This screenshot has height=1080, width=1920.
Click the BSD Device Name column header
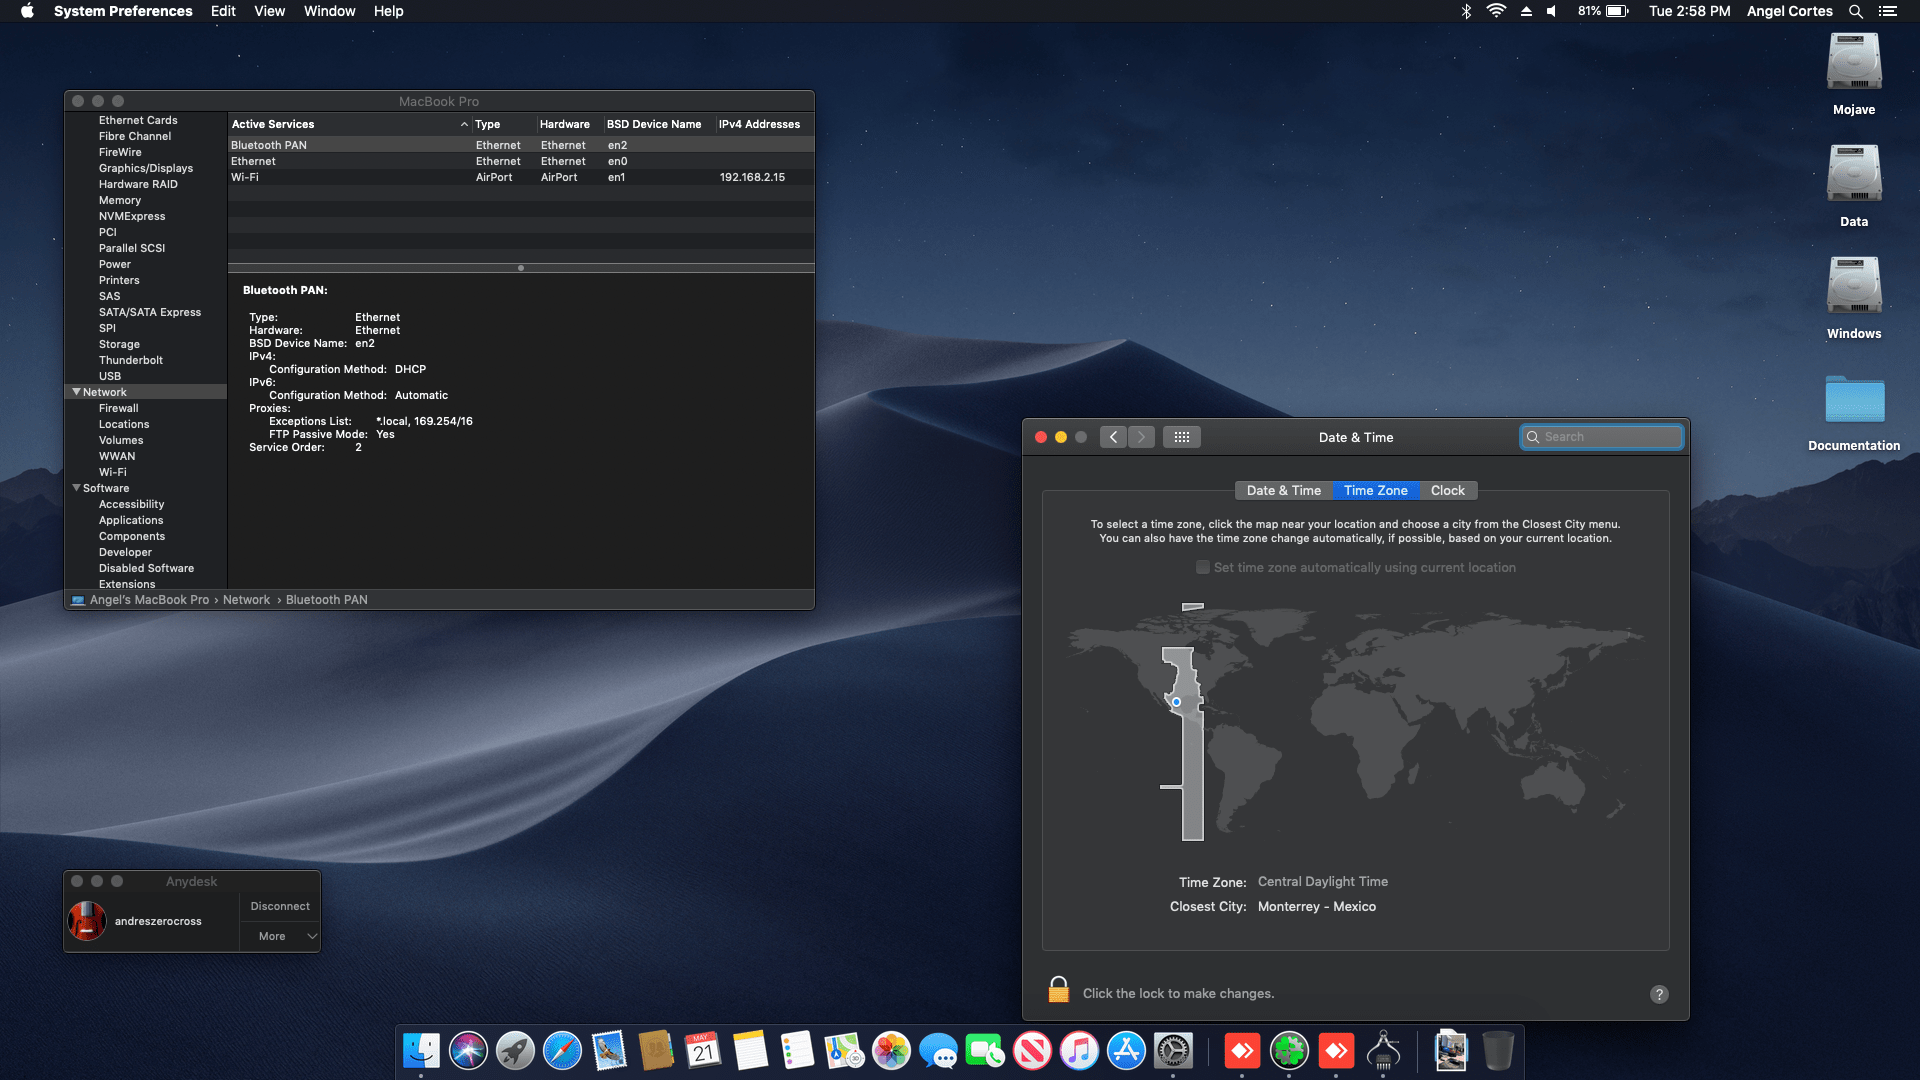tap(654, 124)
